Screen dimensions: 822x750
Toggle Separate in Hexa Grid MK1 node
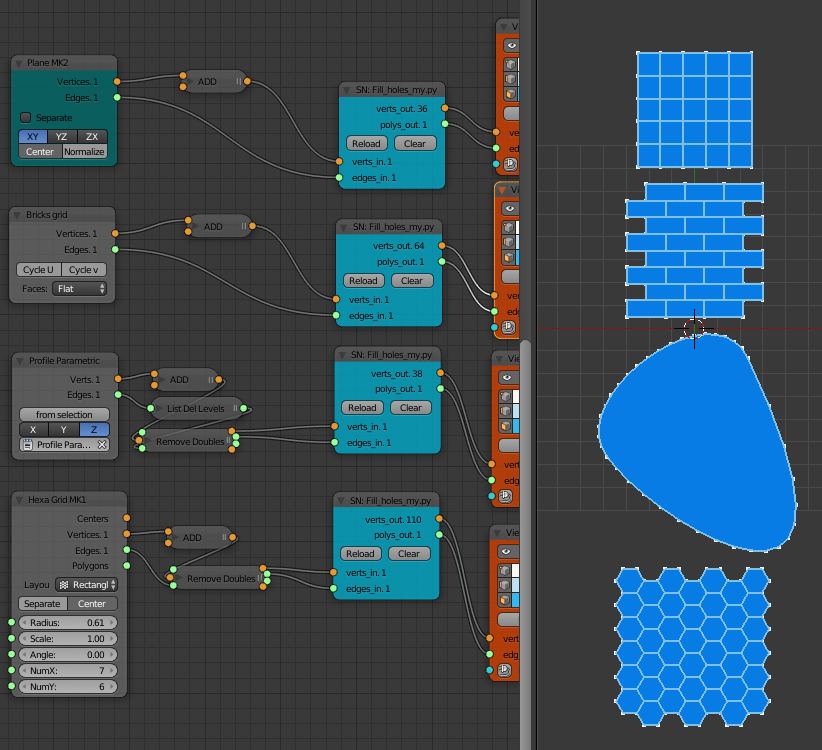pyautogui.click(x=42, y=604)
